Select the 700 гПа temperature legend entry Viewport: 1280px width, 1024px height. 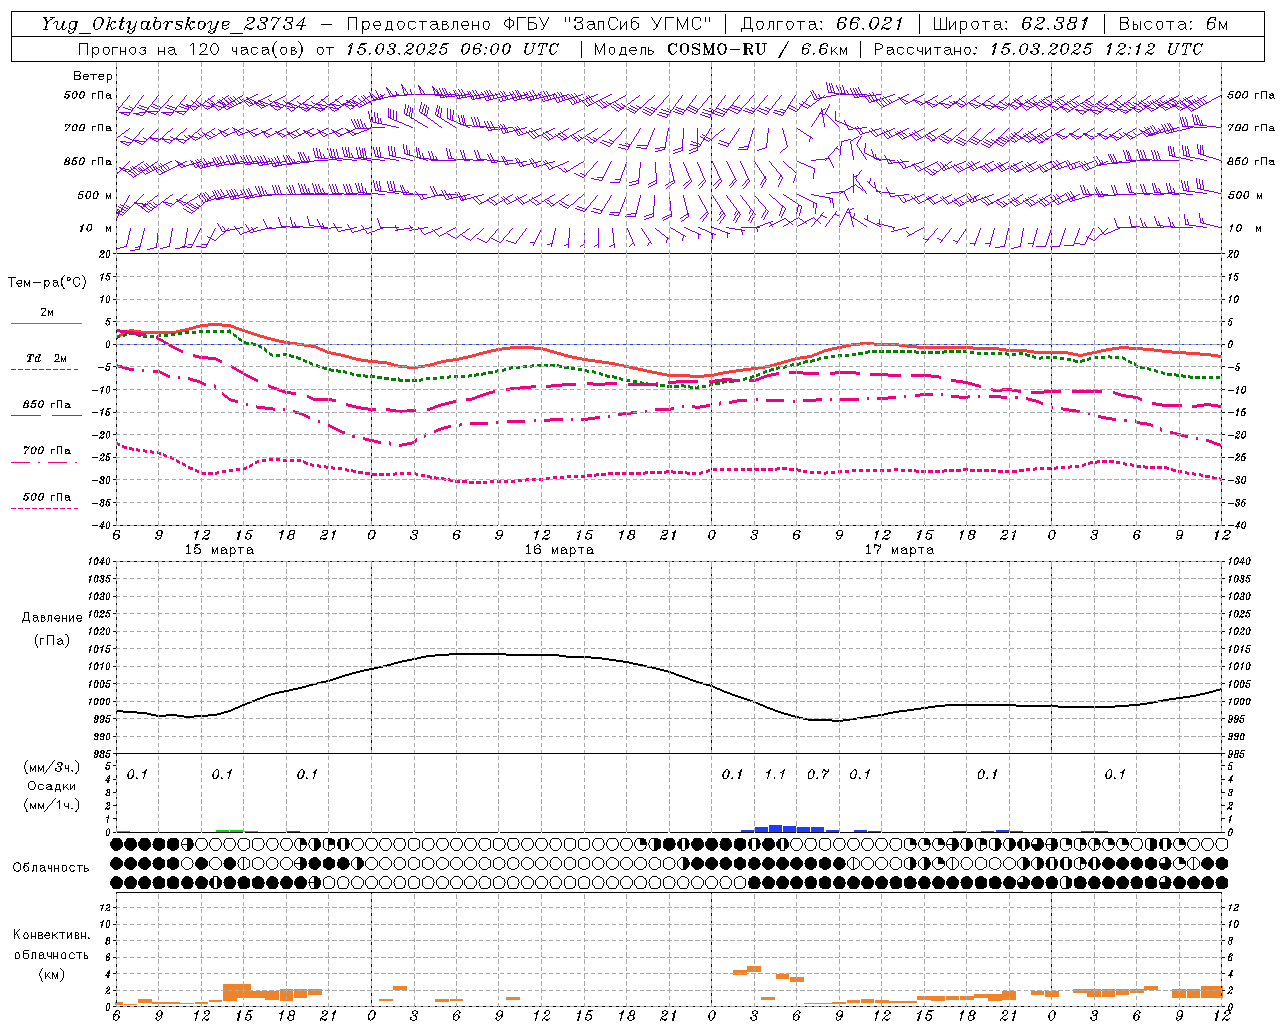46,451
